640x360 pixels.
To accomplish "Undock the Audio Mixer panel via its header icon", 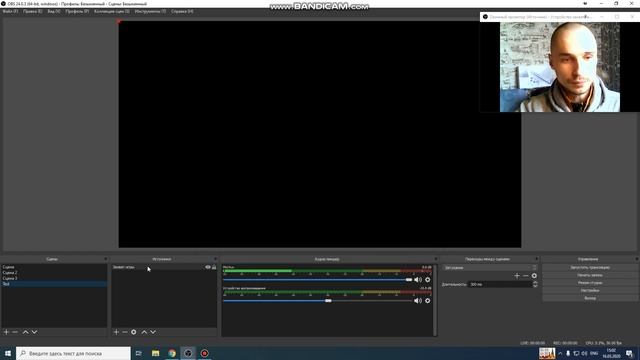I will click(436, 259).
